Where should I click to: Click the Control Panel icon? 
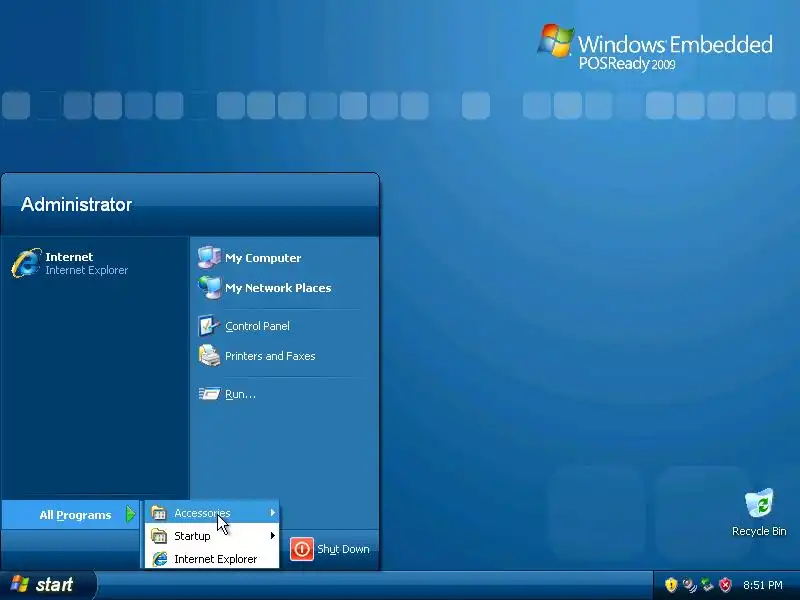(x=209, y=326)
